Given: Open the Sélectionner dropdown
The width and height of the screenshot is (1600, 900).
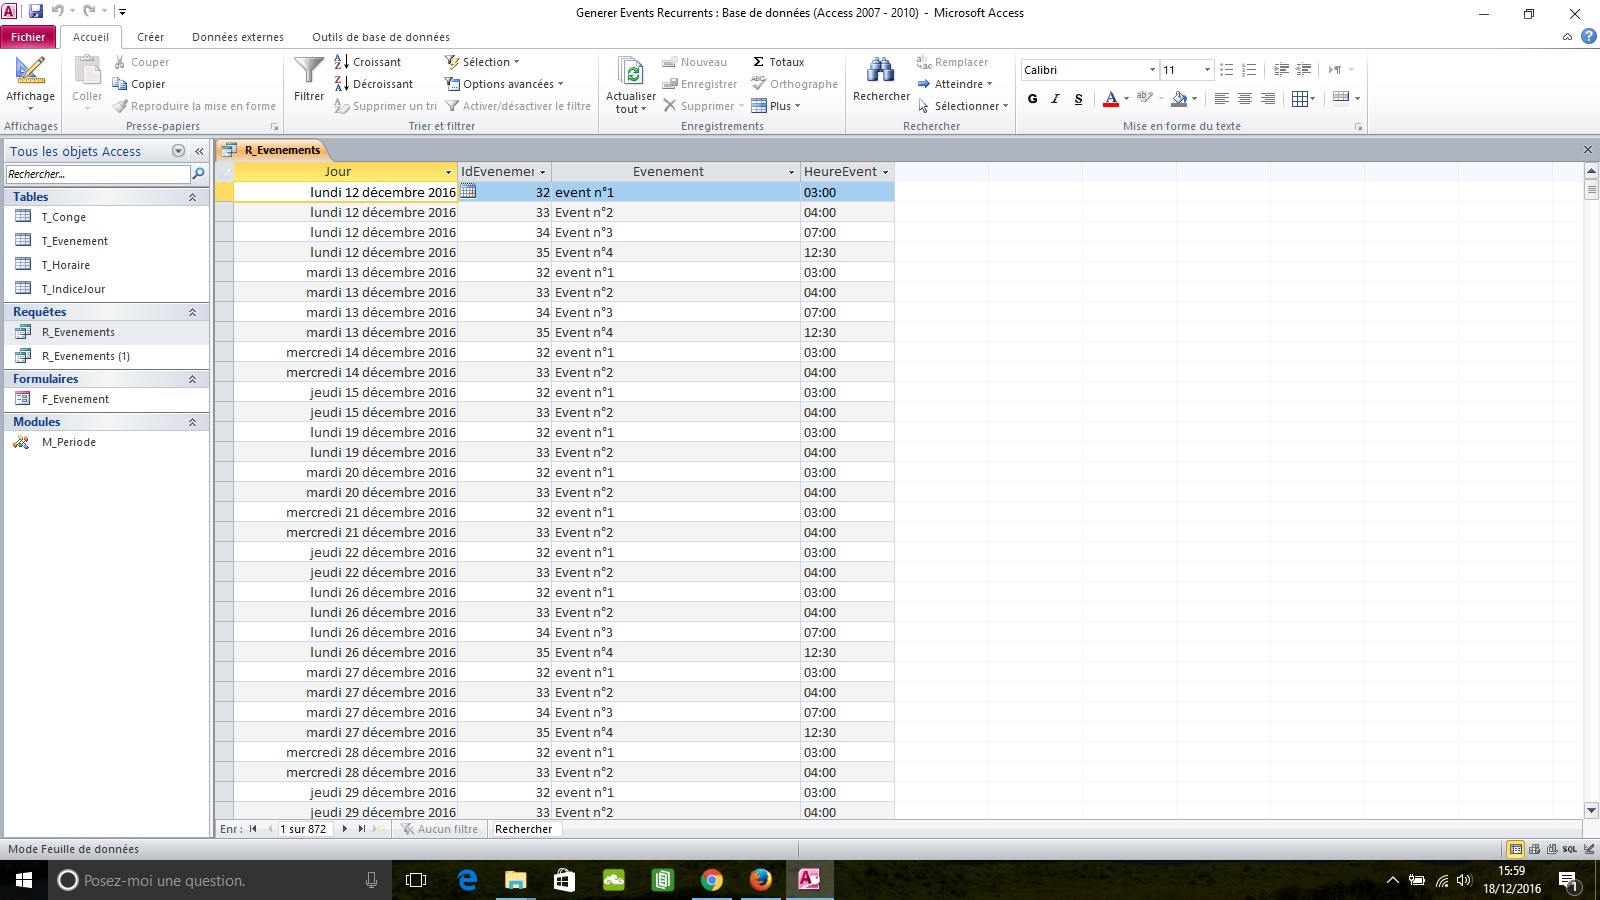Looking at the screenshot, I should (963, 106).
